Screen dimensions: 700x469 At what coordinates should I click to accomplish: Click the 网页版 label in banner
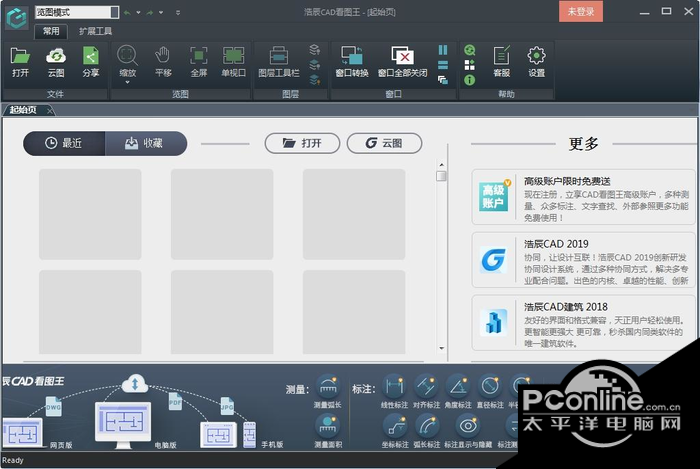(61, 445)
